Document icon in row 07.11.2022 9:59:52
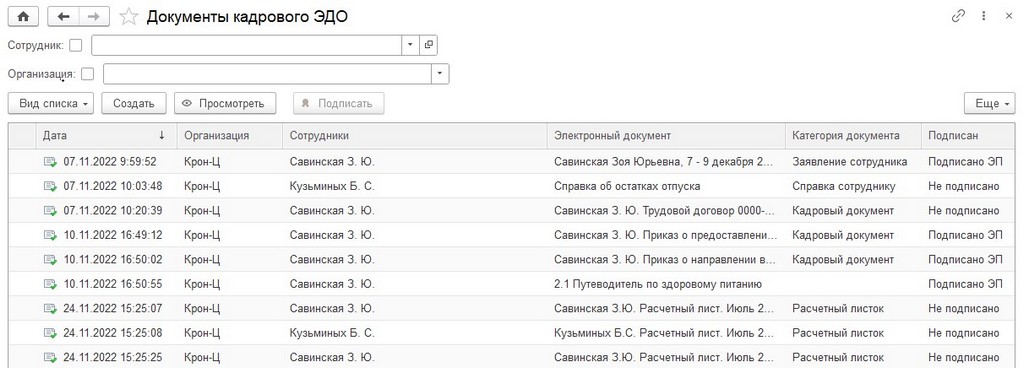This screenshot has width=1024, height=368. pos(50,162)
